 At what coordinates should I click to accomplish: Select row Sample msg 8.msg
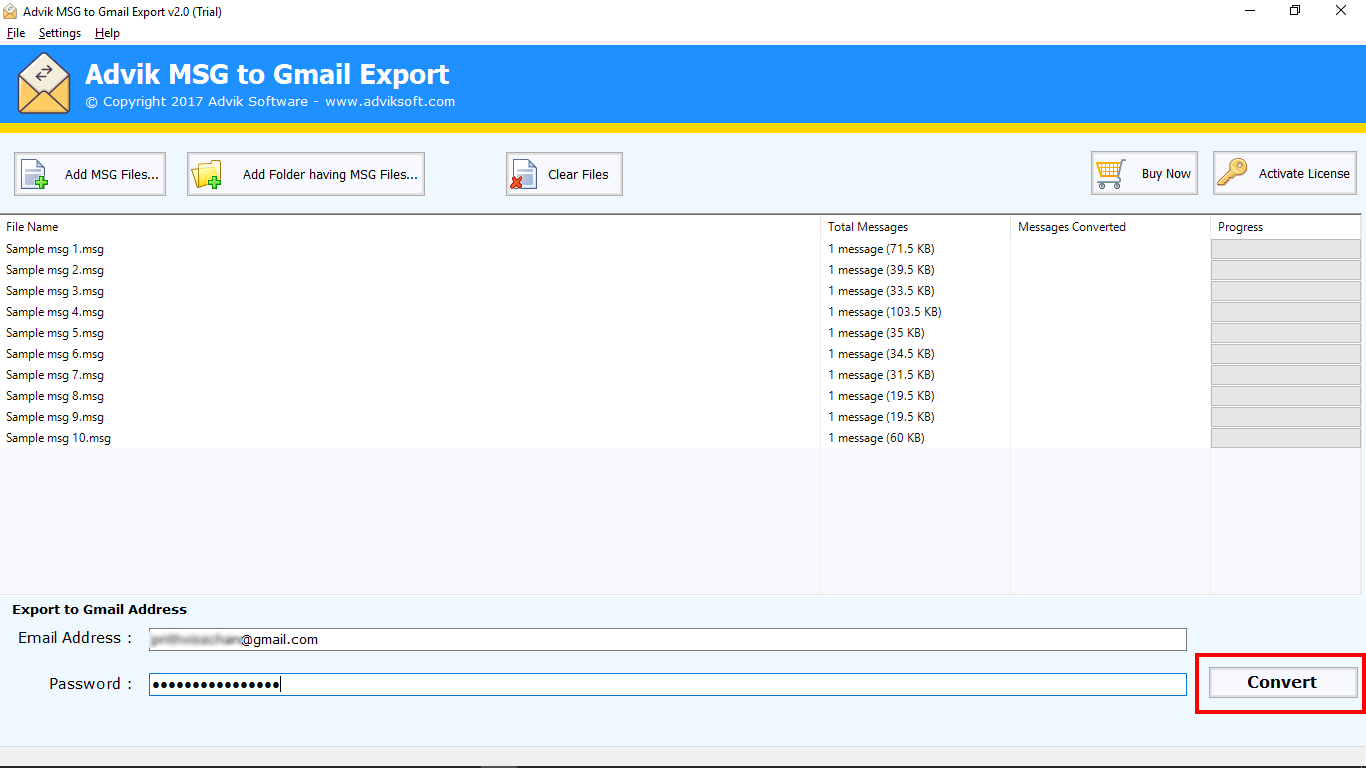click(x=680, y=396)
